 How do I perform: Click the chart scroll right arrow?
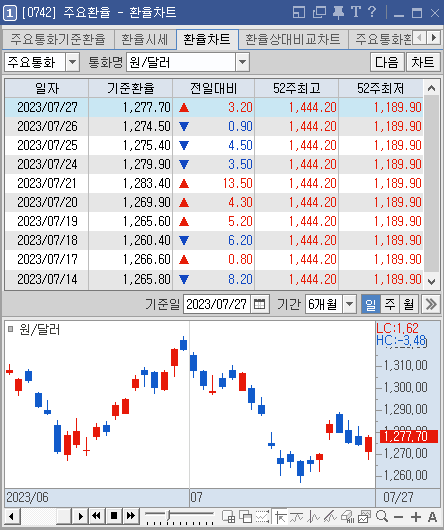coord(80,516)
